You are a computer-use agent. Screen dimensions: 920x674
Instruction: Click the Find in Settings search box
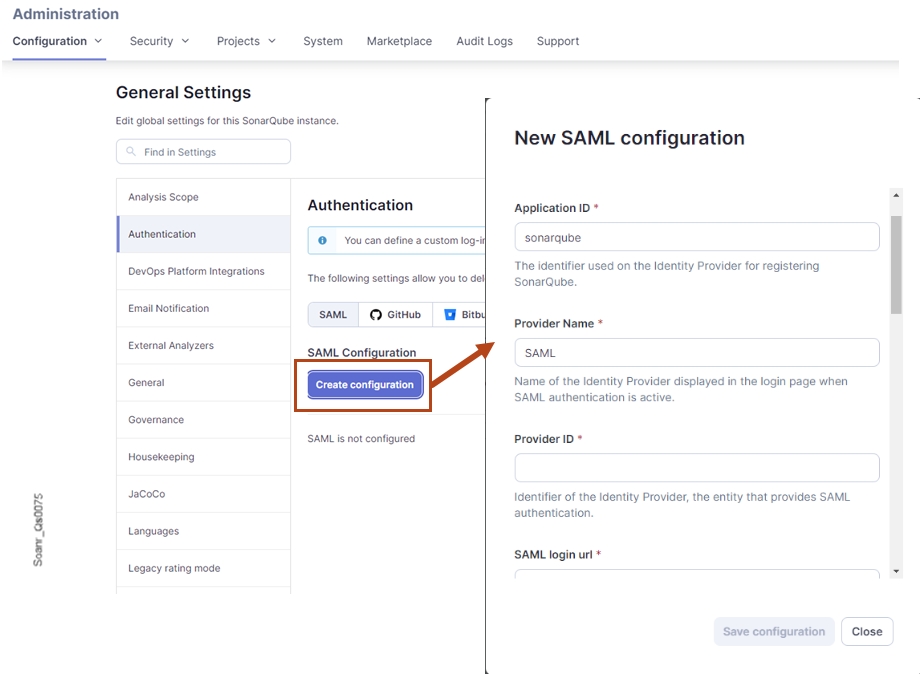pos(203,152)
